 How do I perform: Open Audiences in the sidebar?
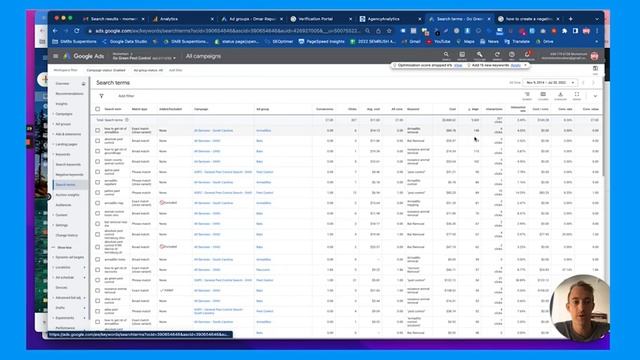click(x=63, y=205)
